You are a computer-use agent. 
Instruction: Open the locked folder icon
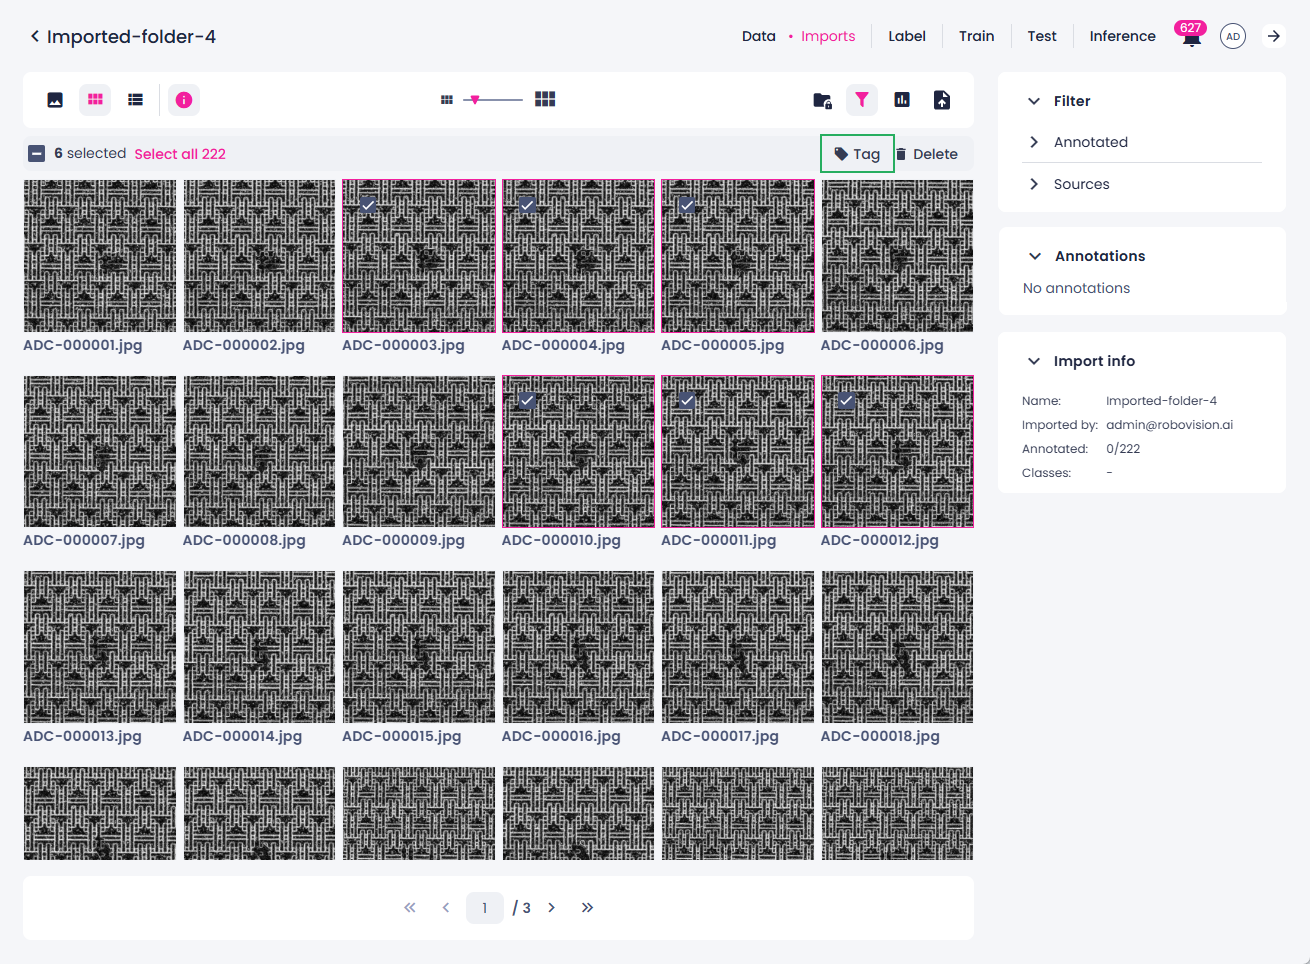[822, 100]
